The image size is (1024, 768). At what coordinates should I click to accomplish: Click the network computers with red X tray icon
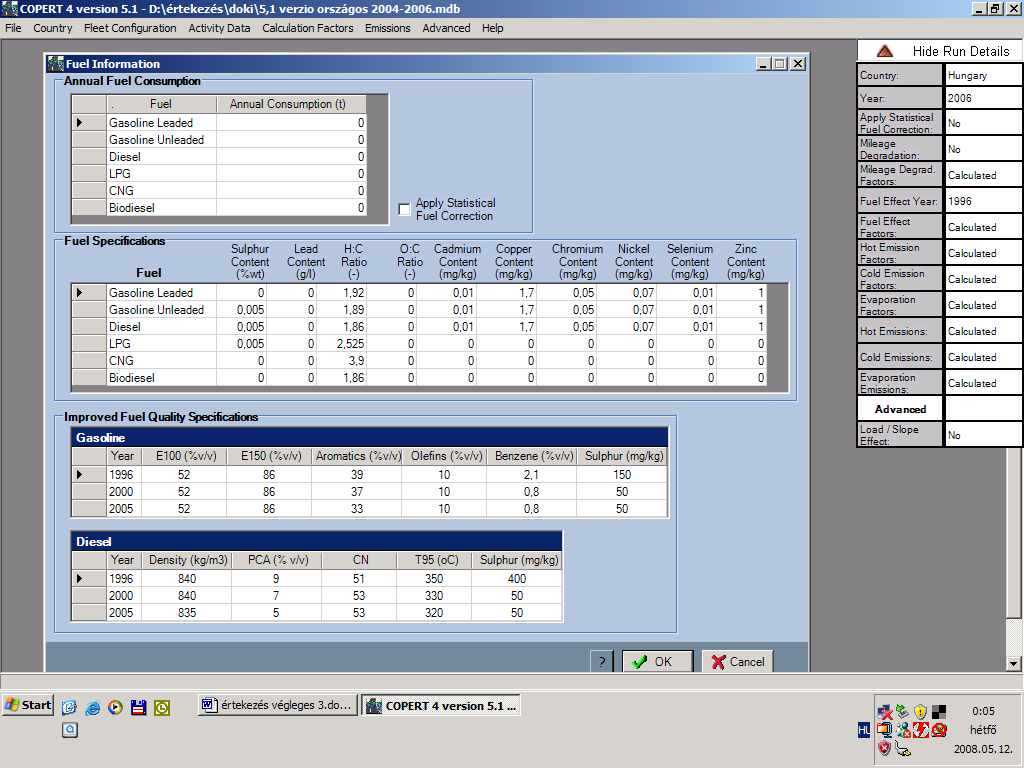coord(885,711)
